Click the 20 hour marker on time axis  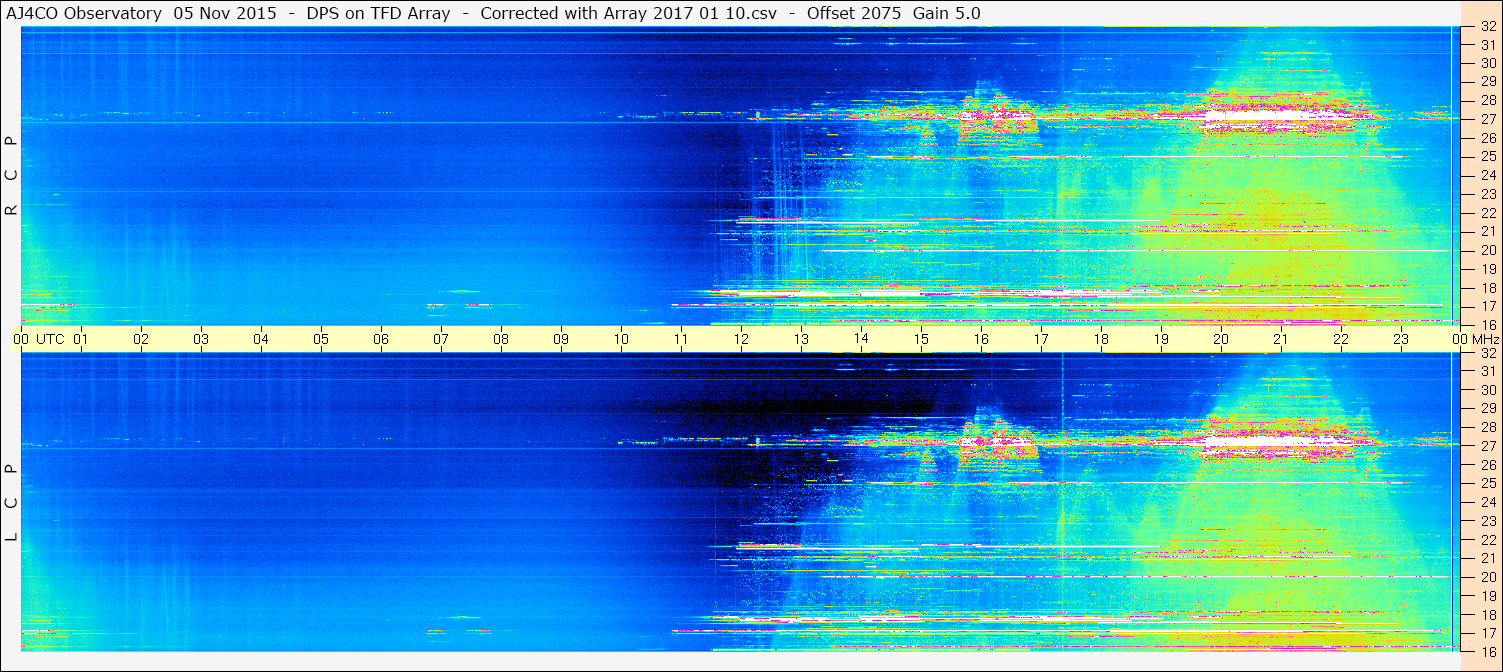point(1221,339)
